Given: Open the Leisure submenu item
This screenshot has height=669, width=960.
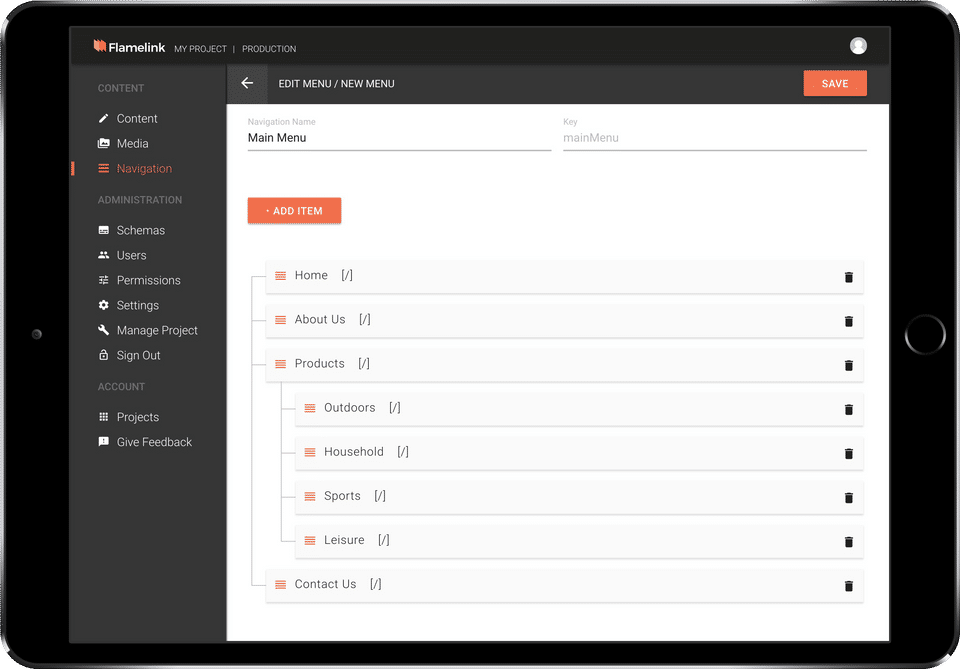Looking at the screenshot, I should click(x=579, y=541).
